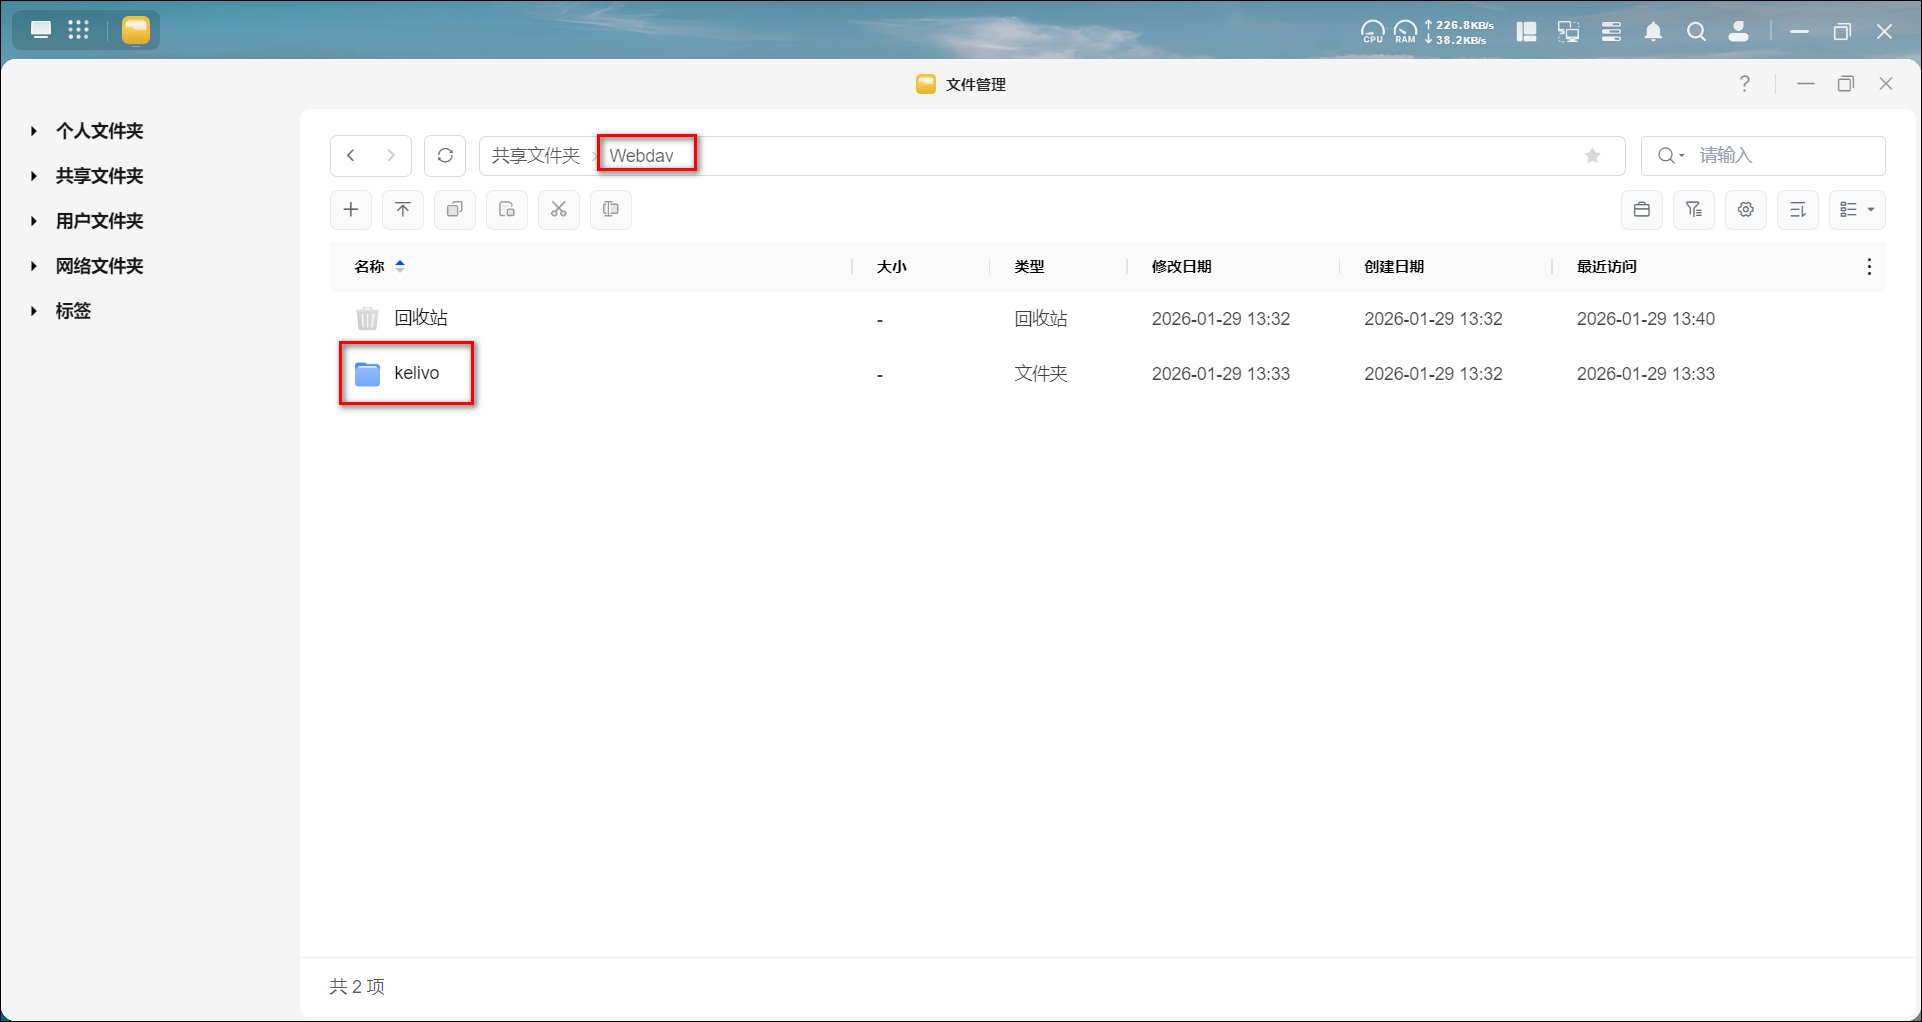1922x1022 pixels.
Task: Click the 共享文件夹 breadcrumb in path bar
Action: pos(535,156)
